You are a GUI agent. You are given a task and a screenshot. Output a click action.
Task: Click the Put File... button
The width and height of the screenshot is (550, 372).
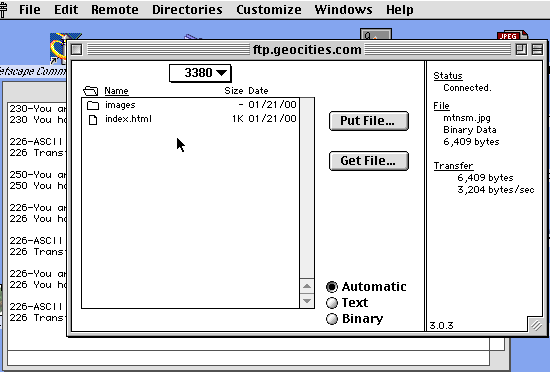pyautogui.click(x=369, y=121)
